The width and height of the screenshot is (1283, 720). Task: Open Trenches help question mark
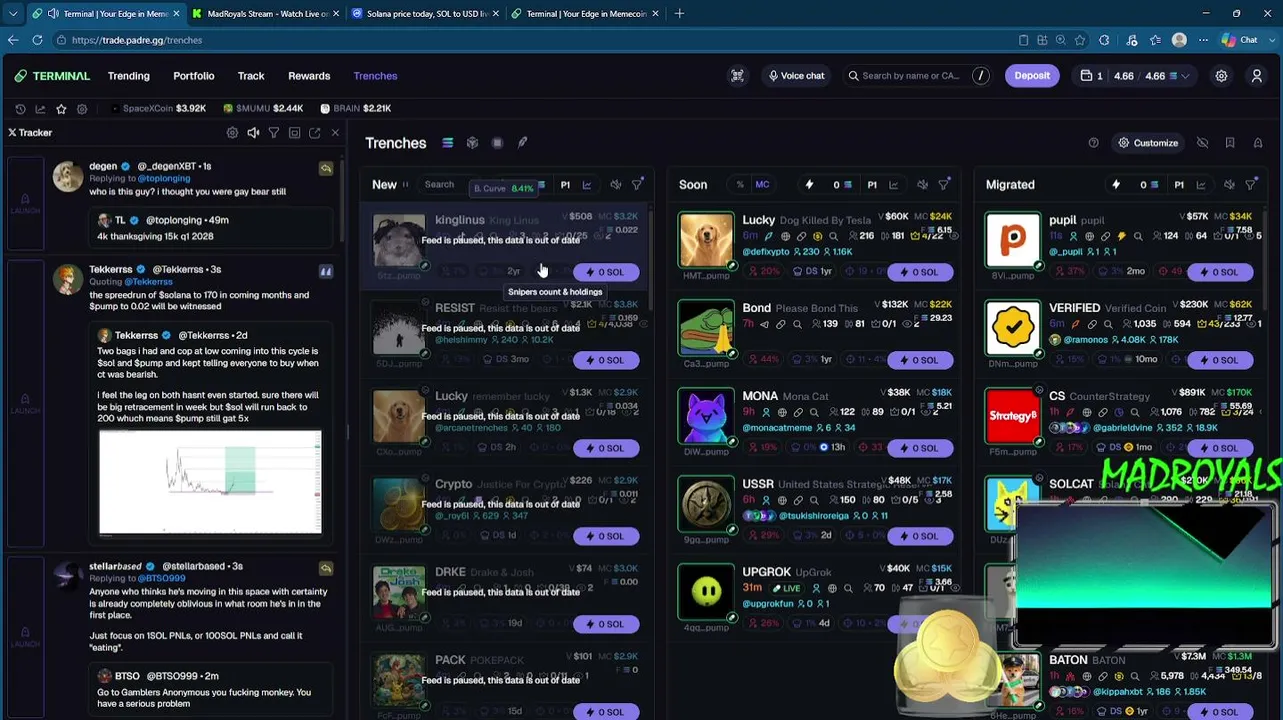click(1093, 143)
